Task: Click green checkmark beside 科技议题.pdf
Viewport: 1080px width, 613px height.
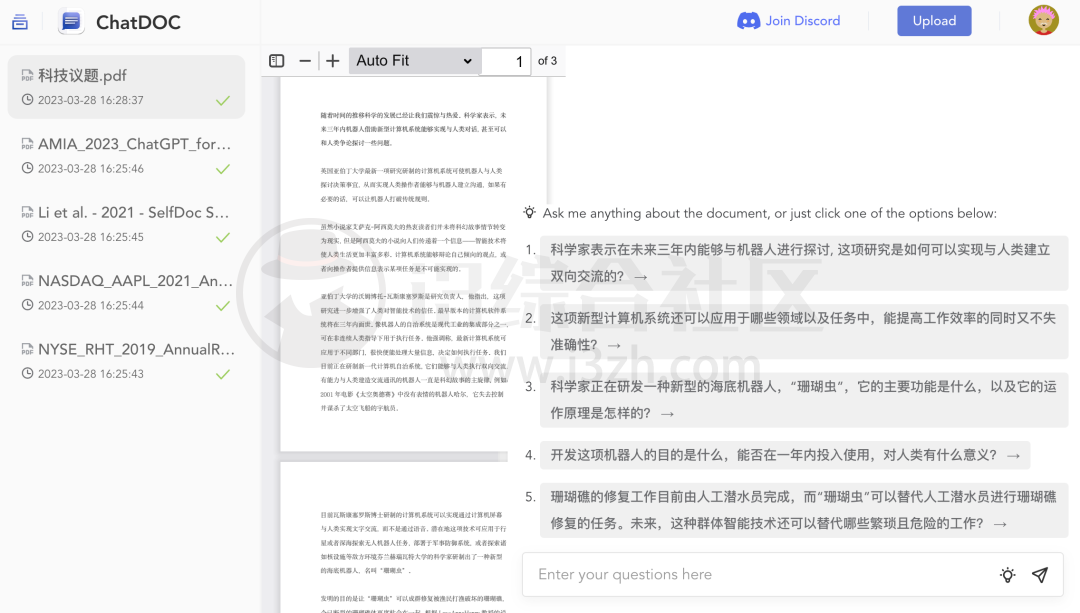Action: 222,101
